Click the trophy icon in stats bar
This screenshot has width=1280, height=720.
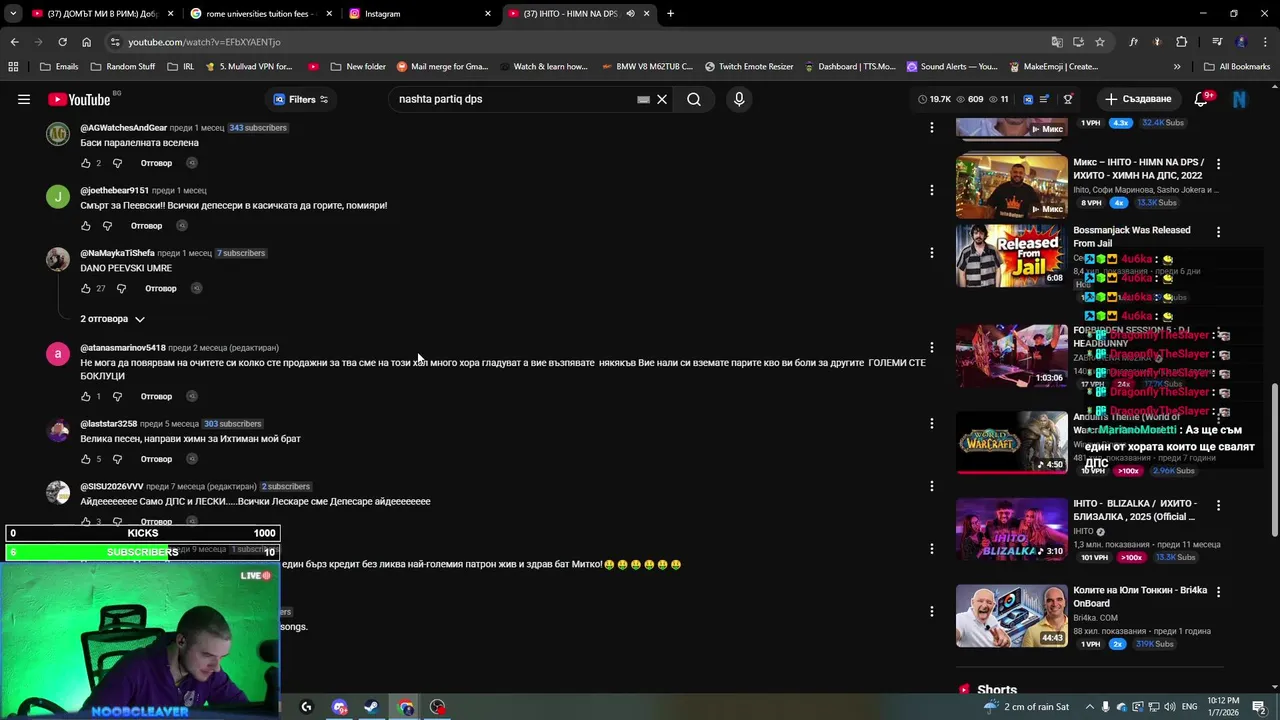pos(1068,99)
